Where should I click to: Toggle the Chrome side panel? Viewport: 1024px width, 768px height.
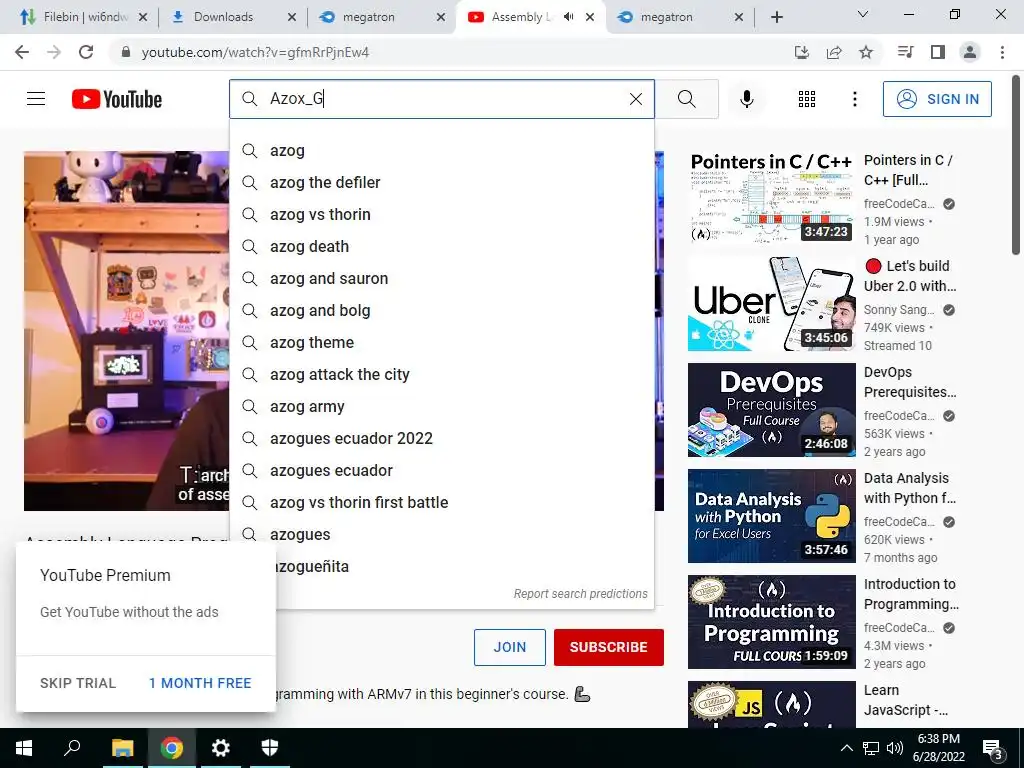tap(938, 52)
